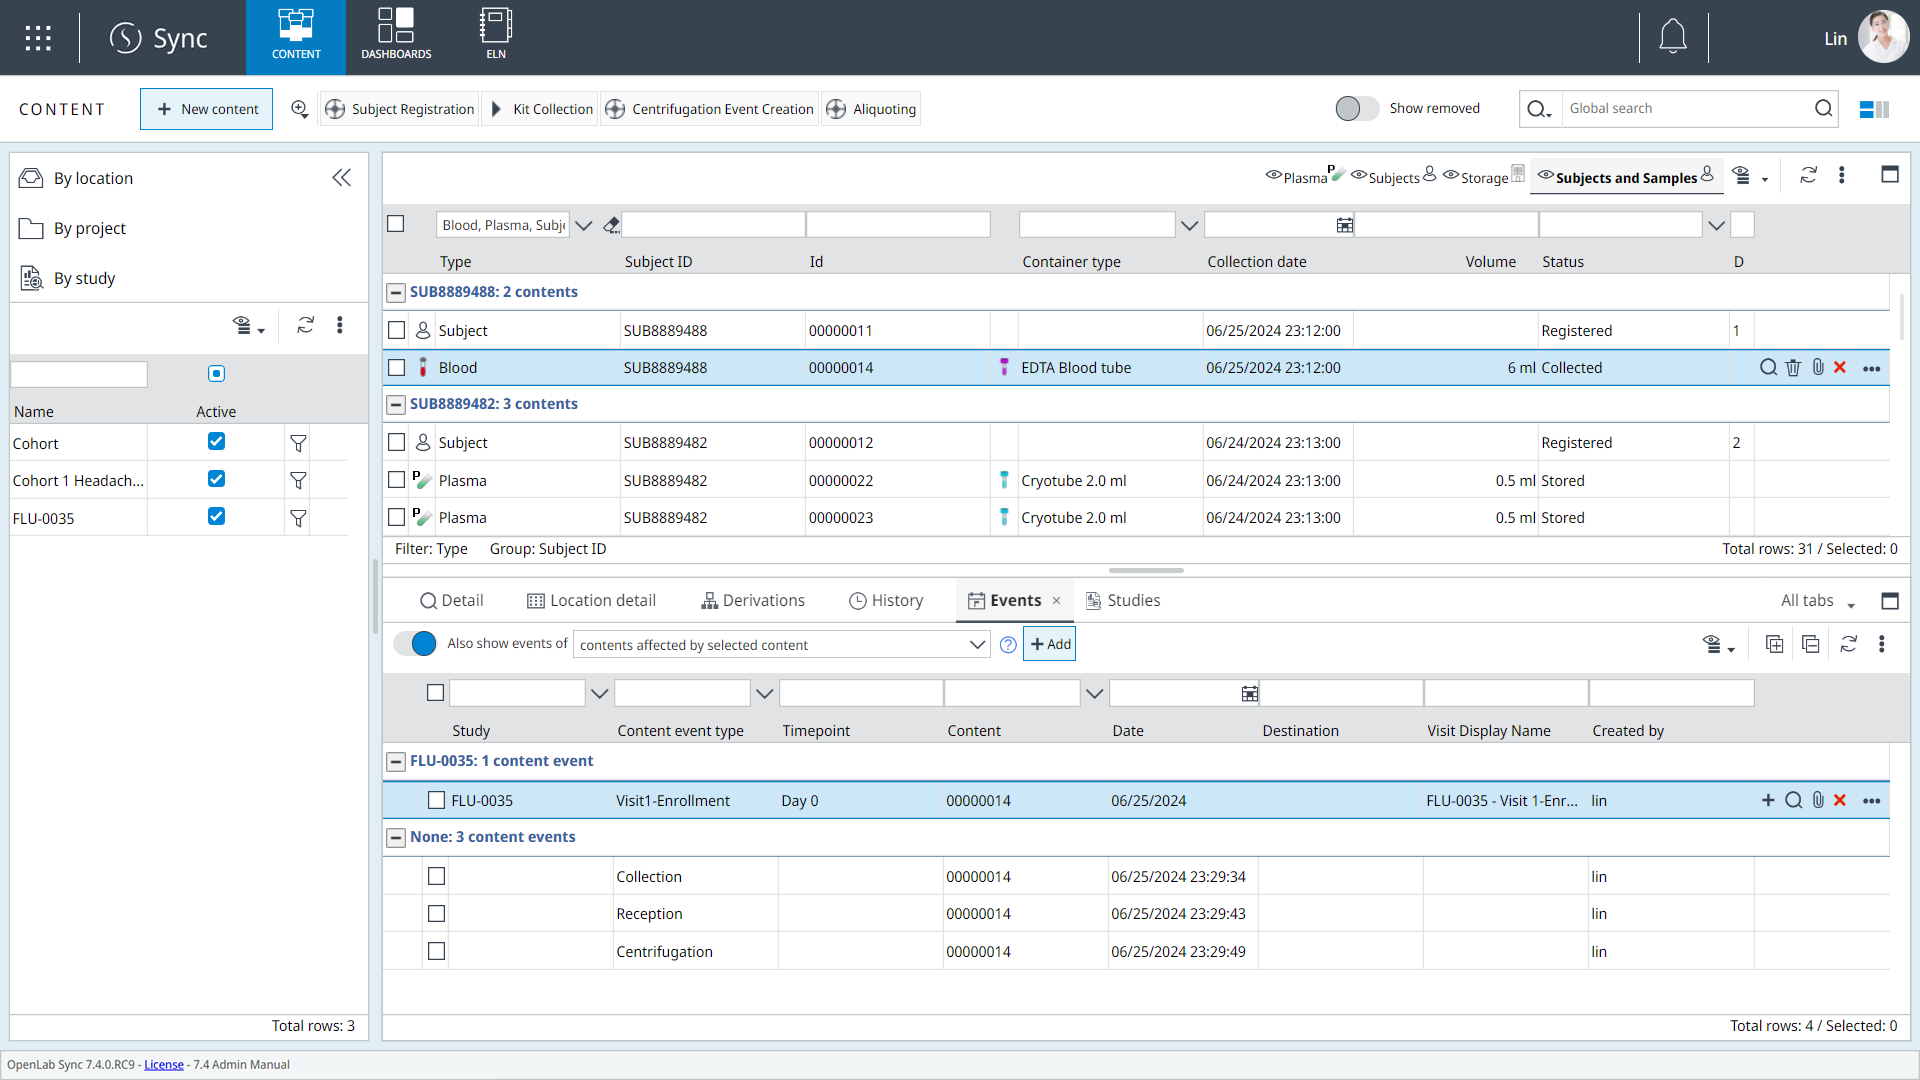Clear grid filters with eraser icon
The width and height of the screenshot is (1920, 1080).
coord(611,225)
